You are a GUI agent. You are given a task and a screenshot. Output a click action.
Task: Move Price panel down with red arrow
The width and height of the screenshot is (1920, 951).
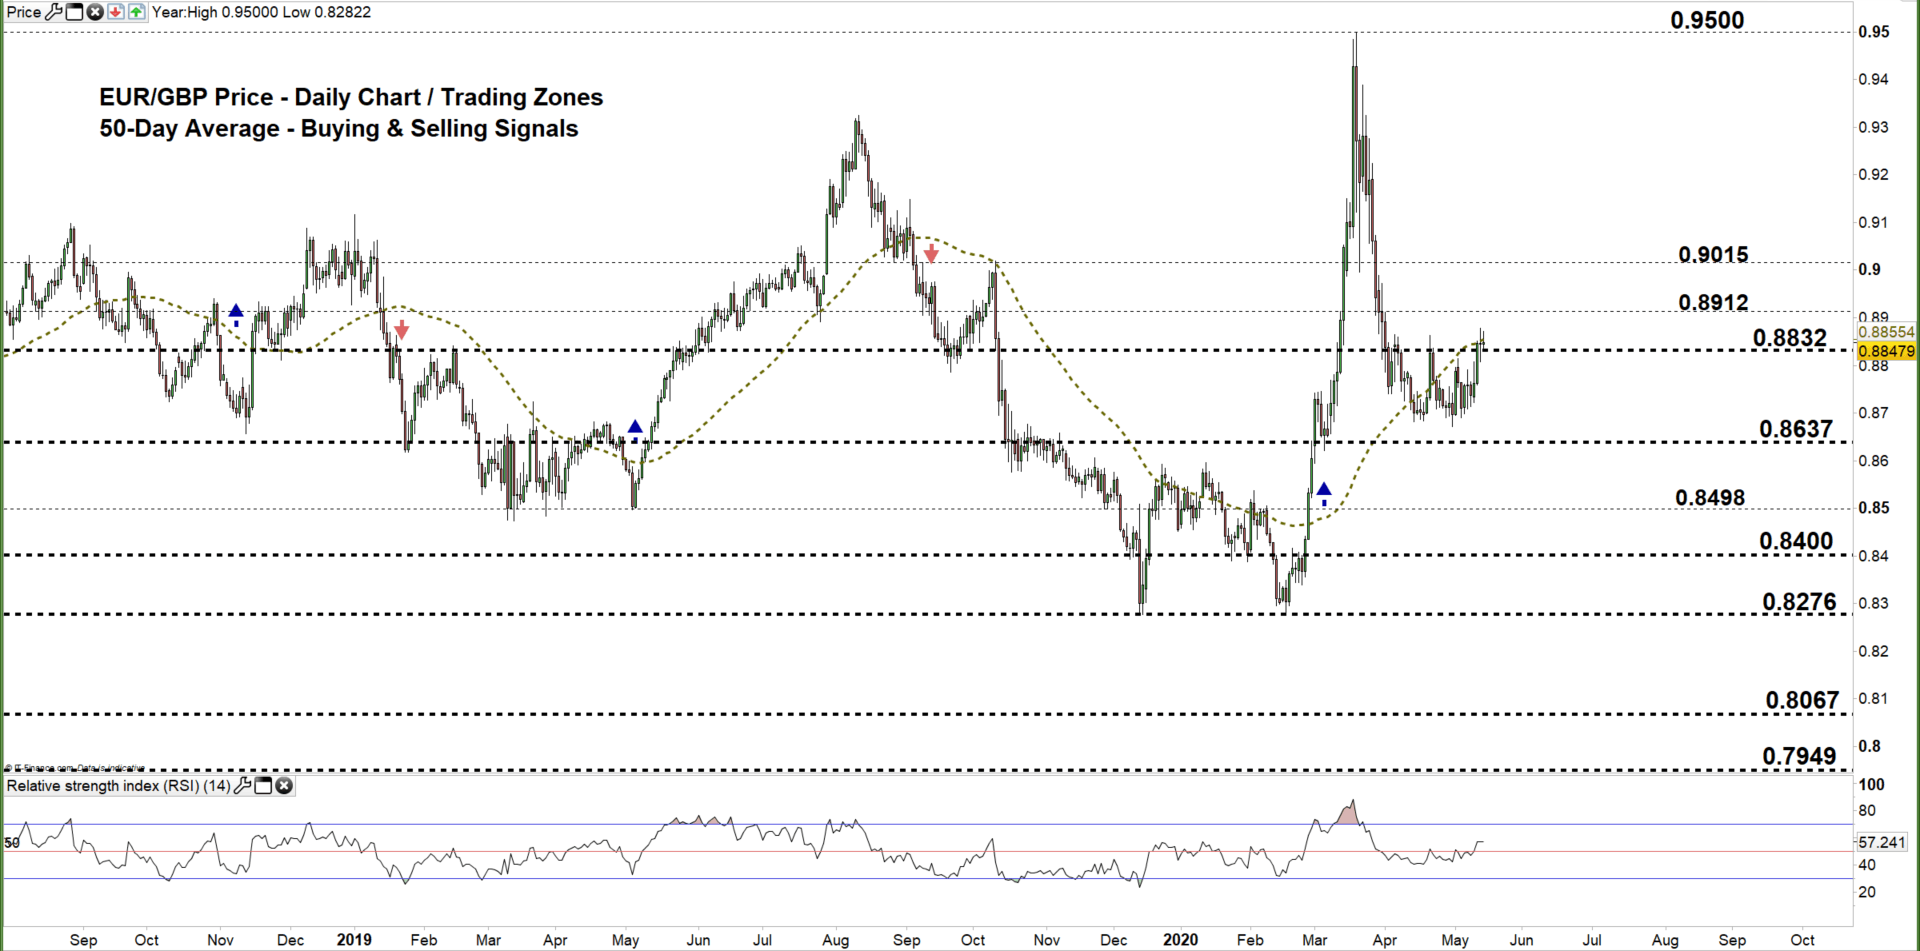pos(116,12)
